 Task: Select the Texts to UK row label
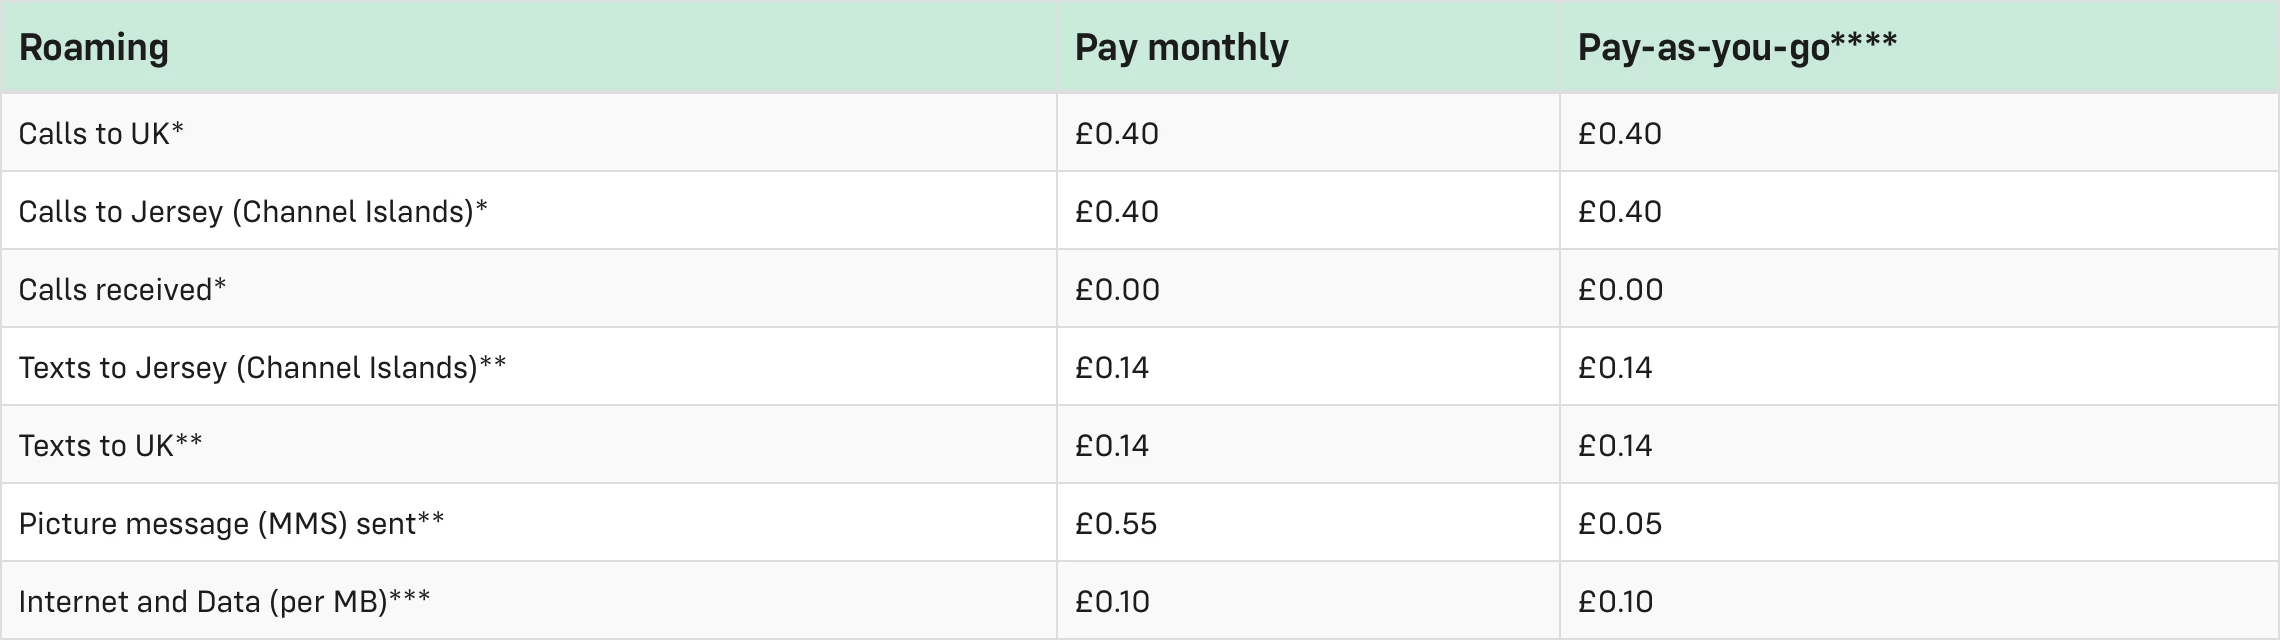click(x=110, y=446)
